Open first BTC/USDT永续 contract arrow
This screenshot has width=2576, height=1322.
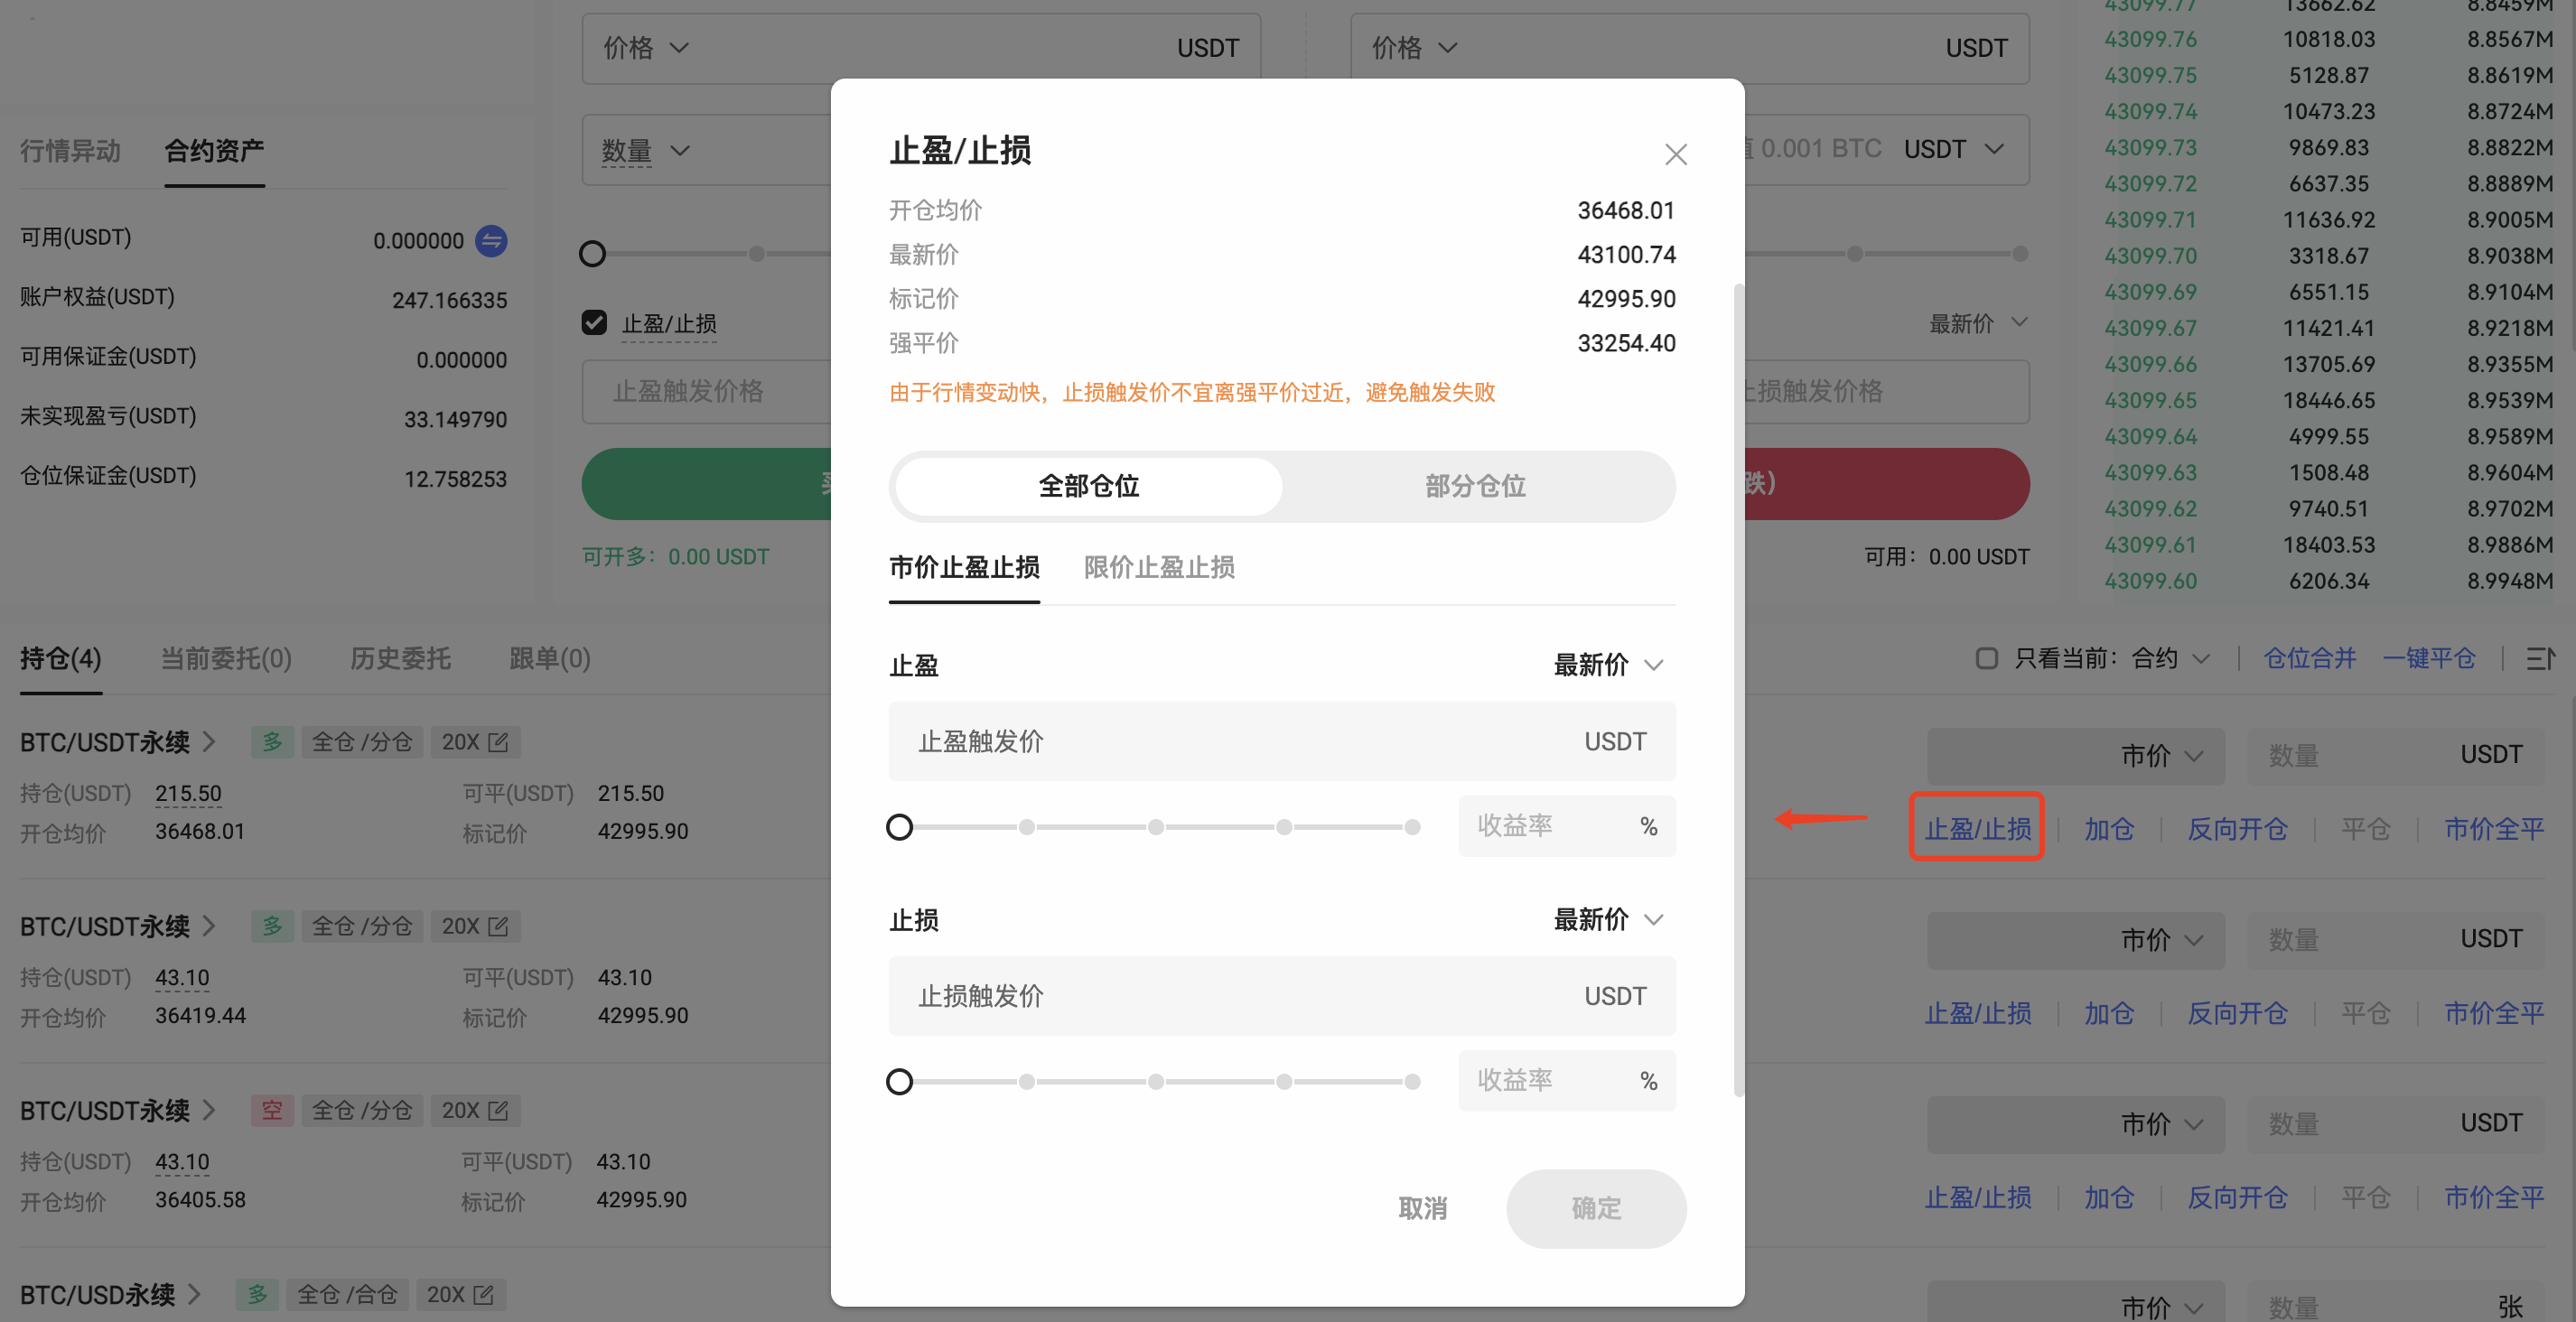(209, 742)
